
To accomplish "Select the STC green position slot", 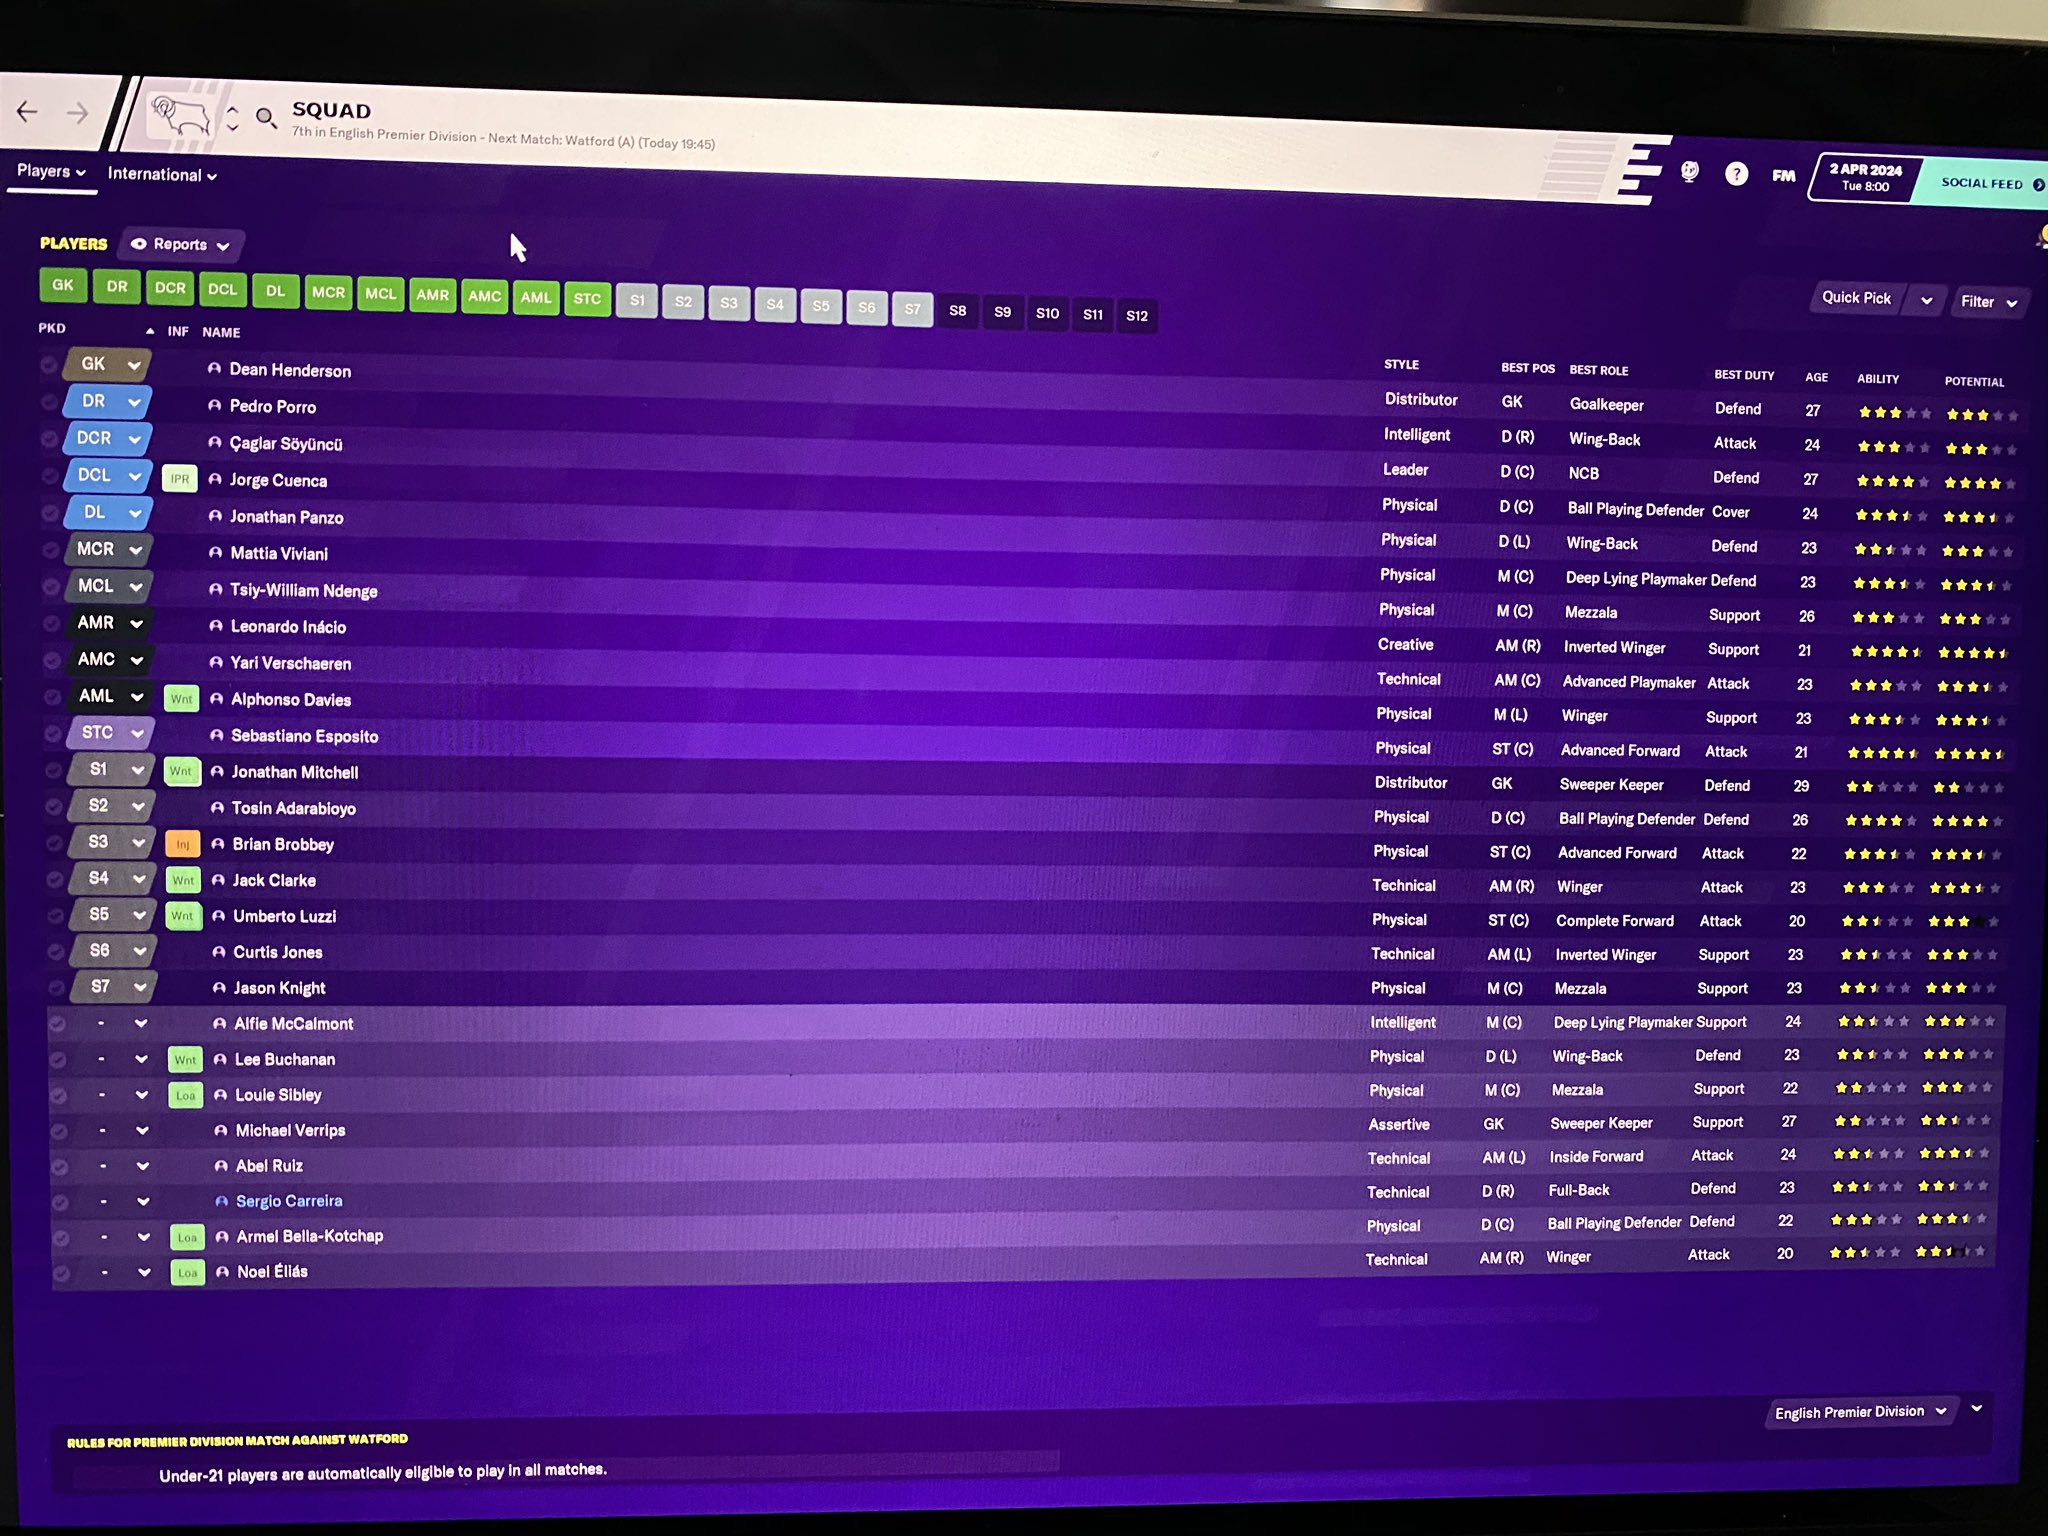I will (587, 298).
